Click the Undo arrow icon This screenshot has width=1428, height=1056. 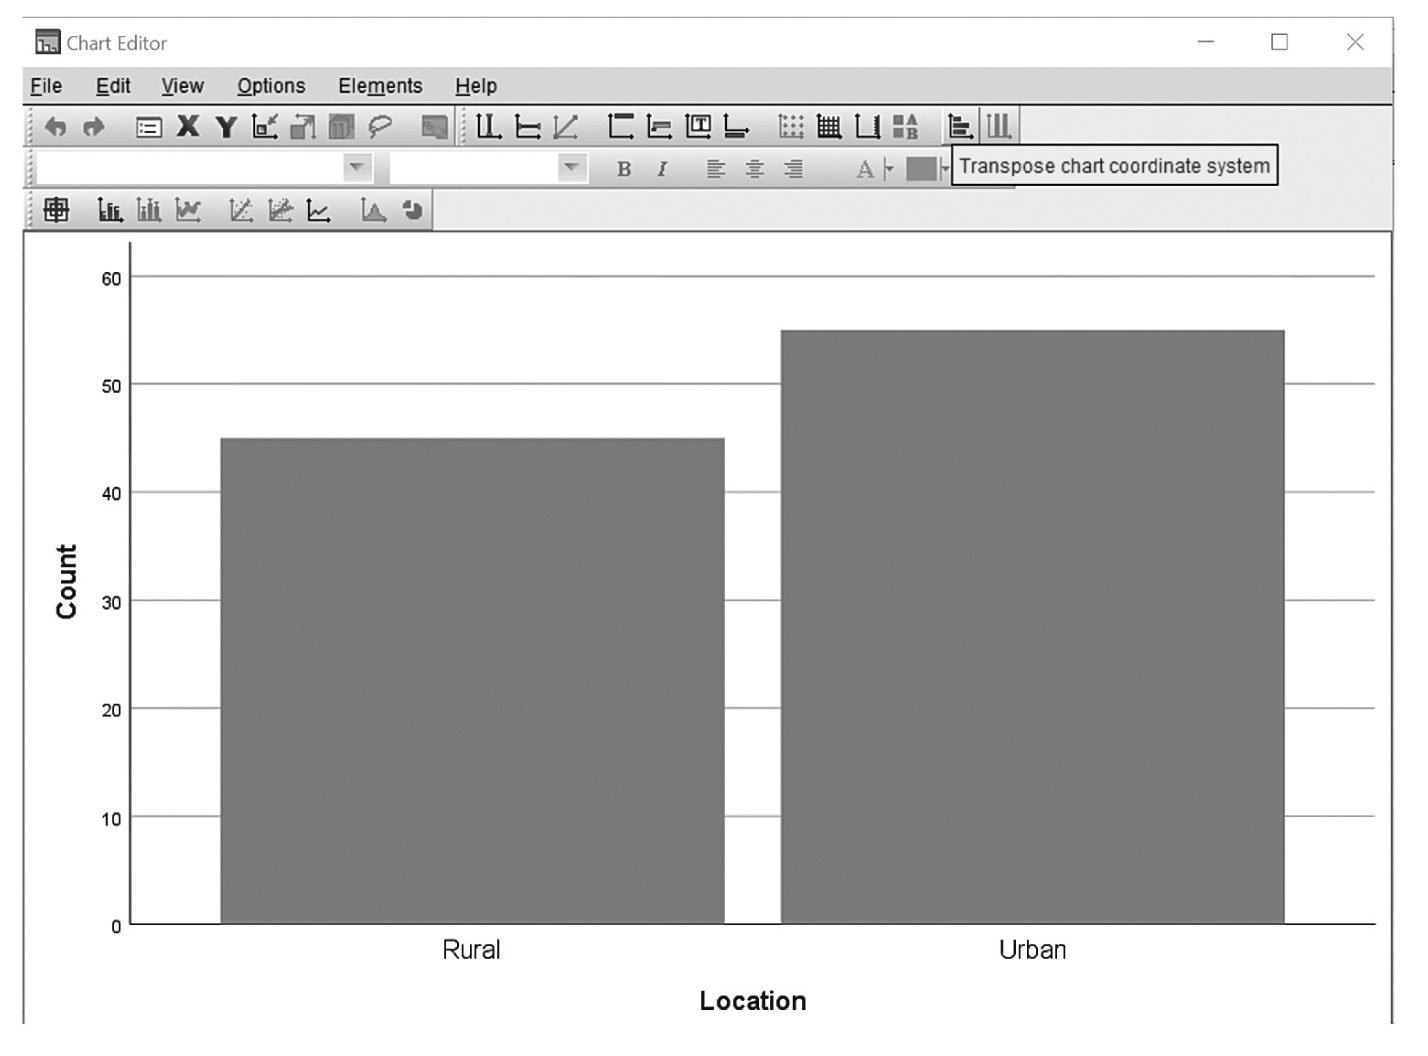click(56, 127)
